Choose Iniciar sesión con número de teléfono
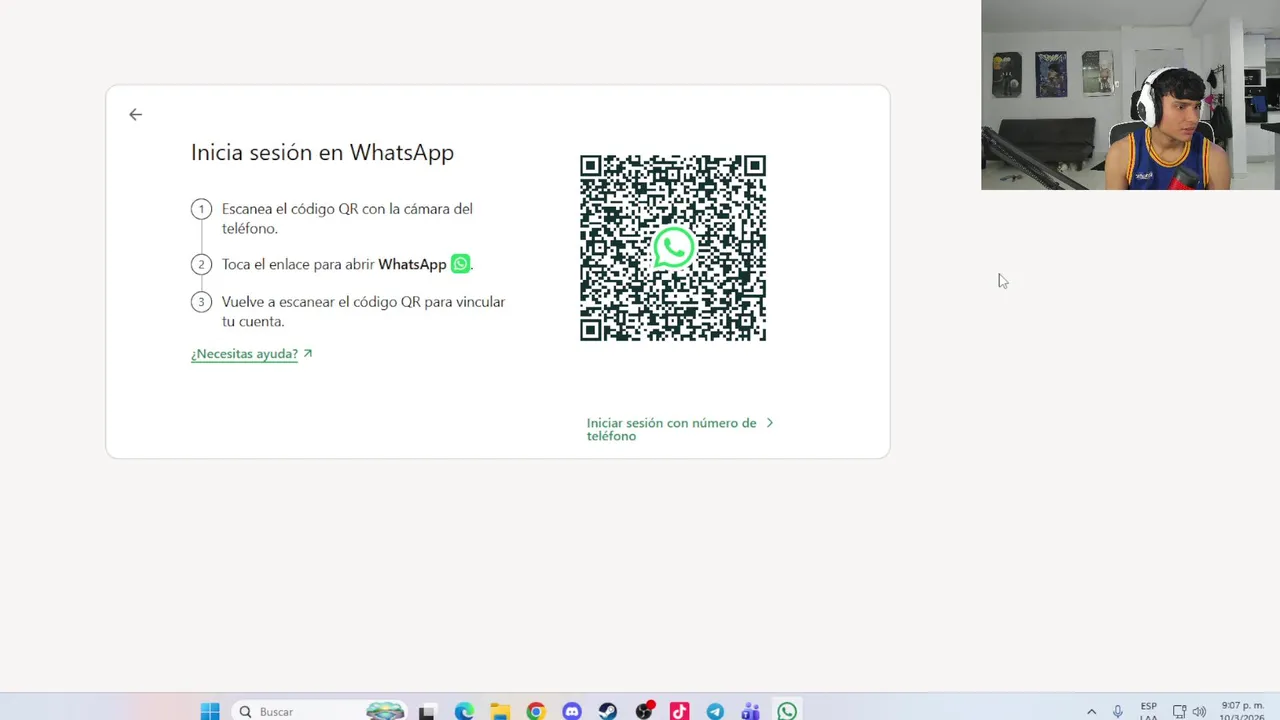Screen dimensions: 1280x720 pos(671,429)
